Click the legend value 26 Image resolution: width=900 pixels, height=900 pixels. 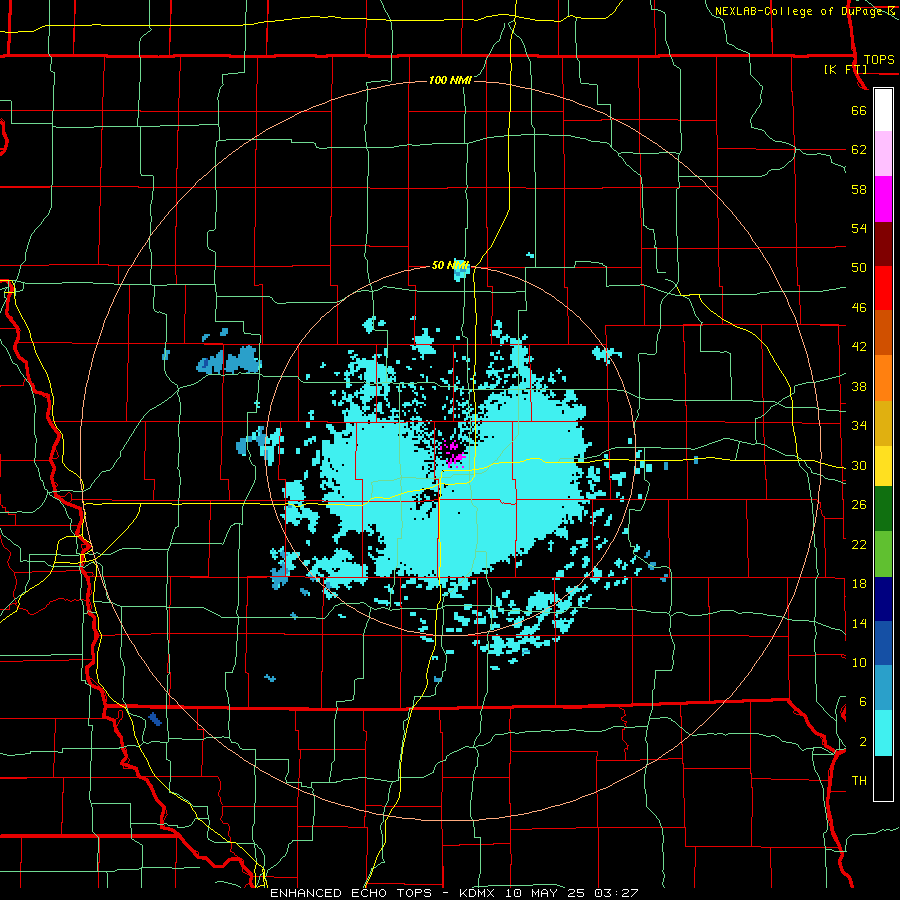tap(859, 505)
